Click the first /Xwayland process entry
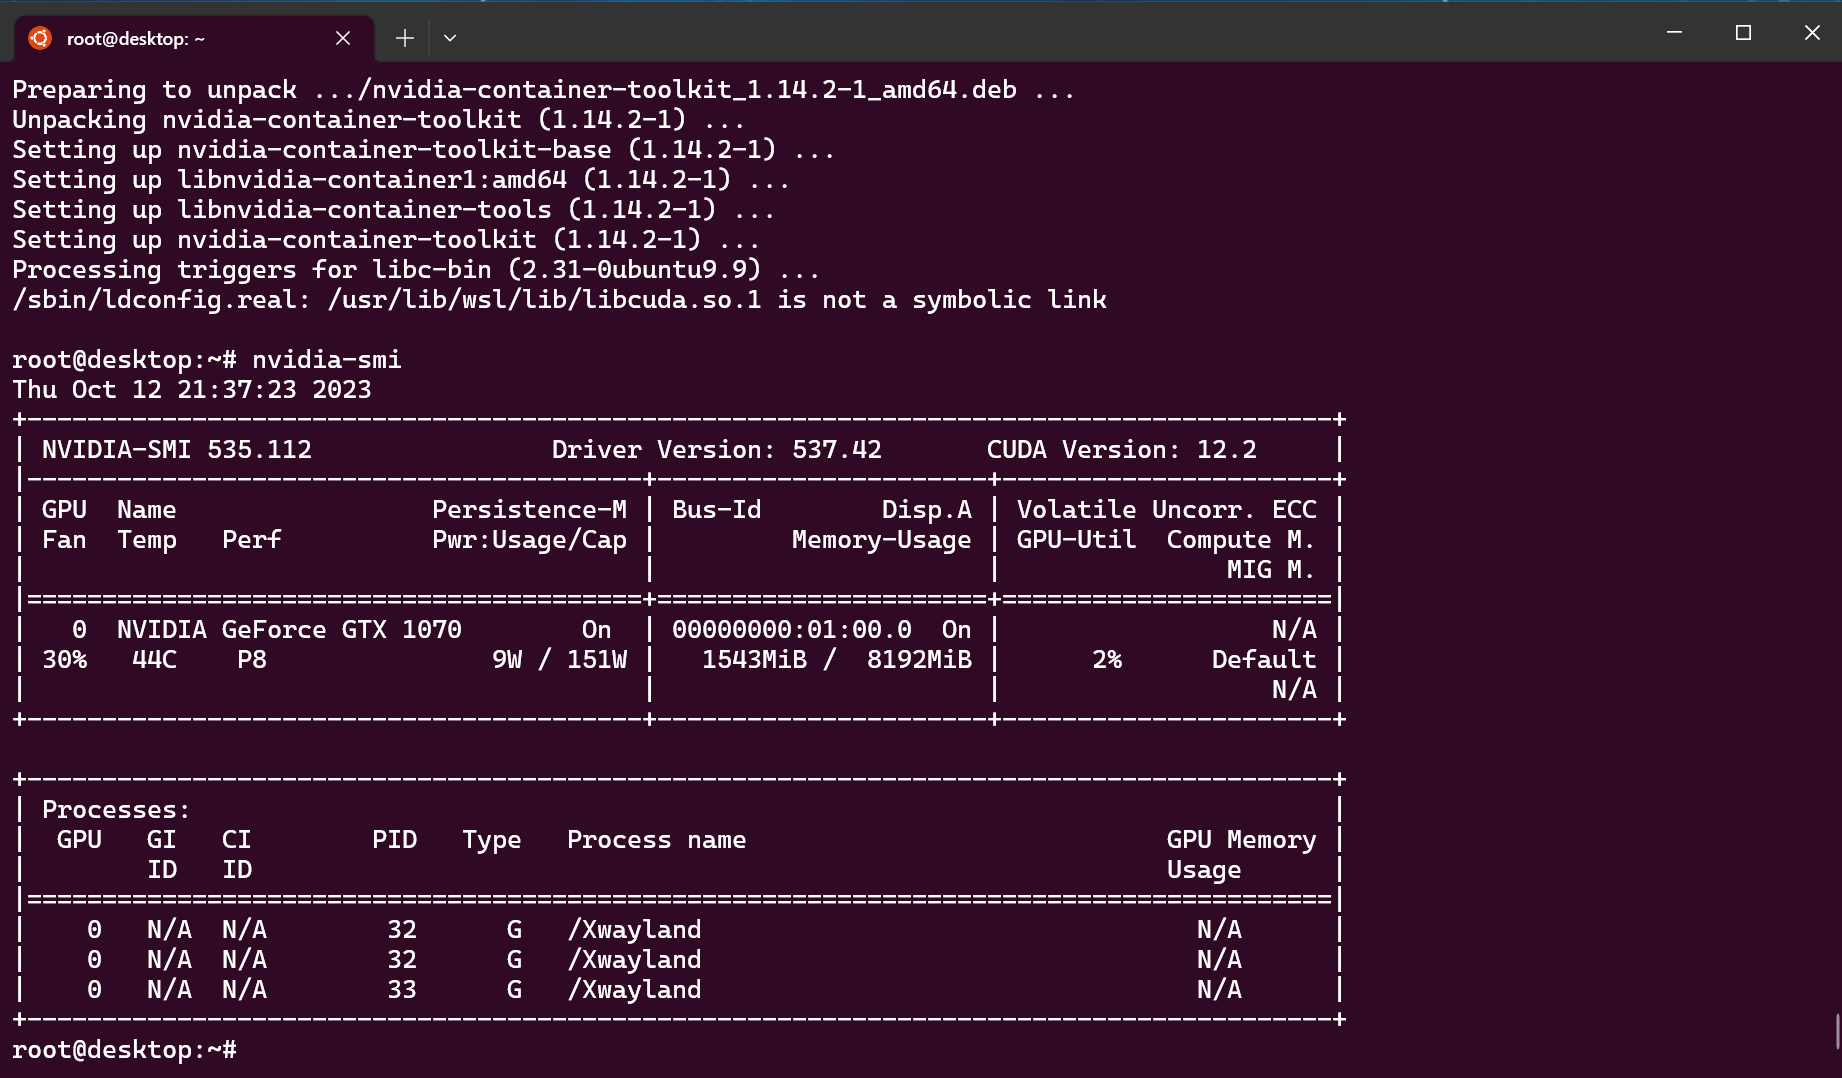The image size is (1842, 1078). 634,929
